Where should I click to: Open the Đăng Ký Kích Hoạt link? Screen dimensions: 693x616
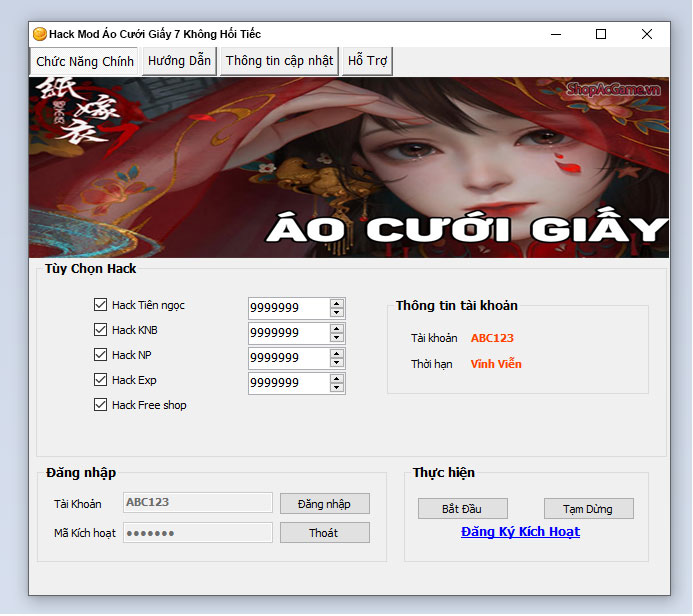(x=520, y=532)
